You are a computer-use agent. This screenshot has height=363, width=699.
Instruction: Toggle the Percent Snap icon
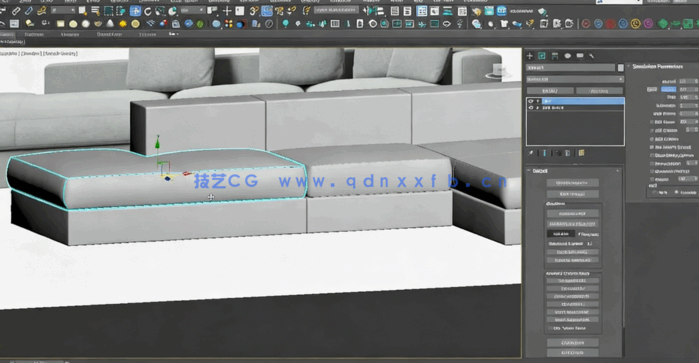point(279,11)
